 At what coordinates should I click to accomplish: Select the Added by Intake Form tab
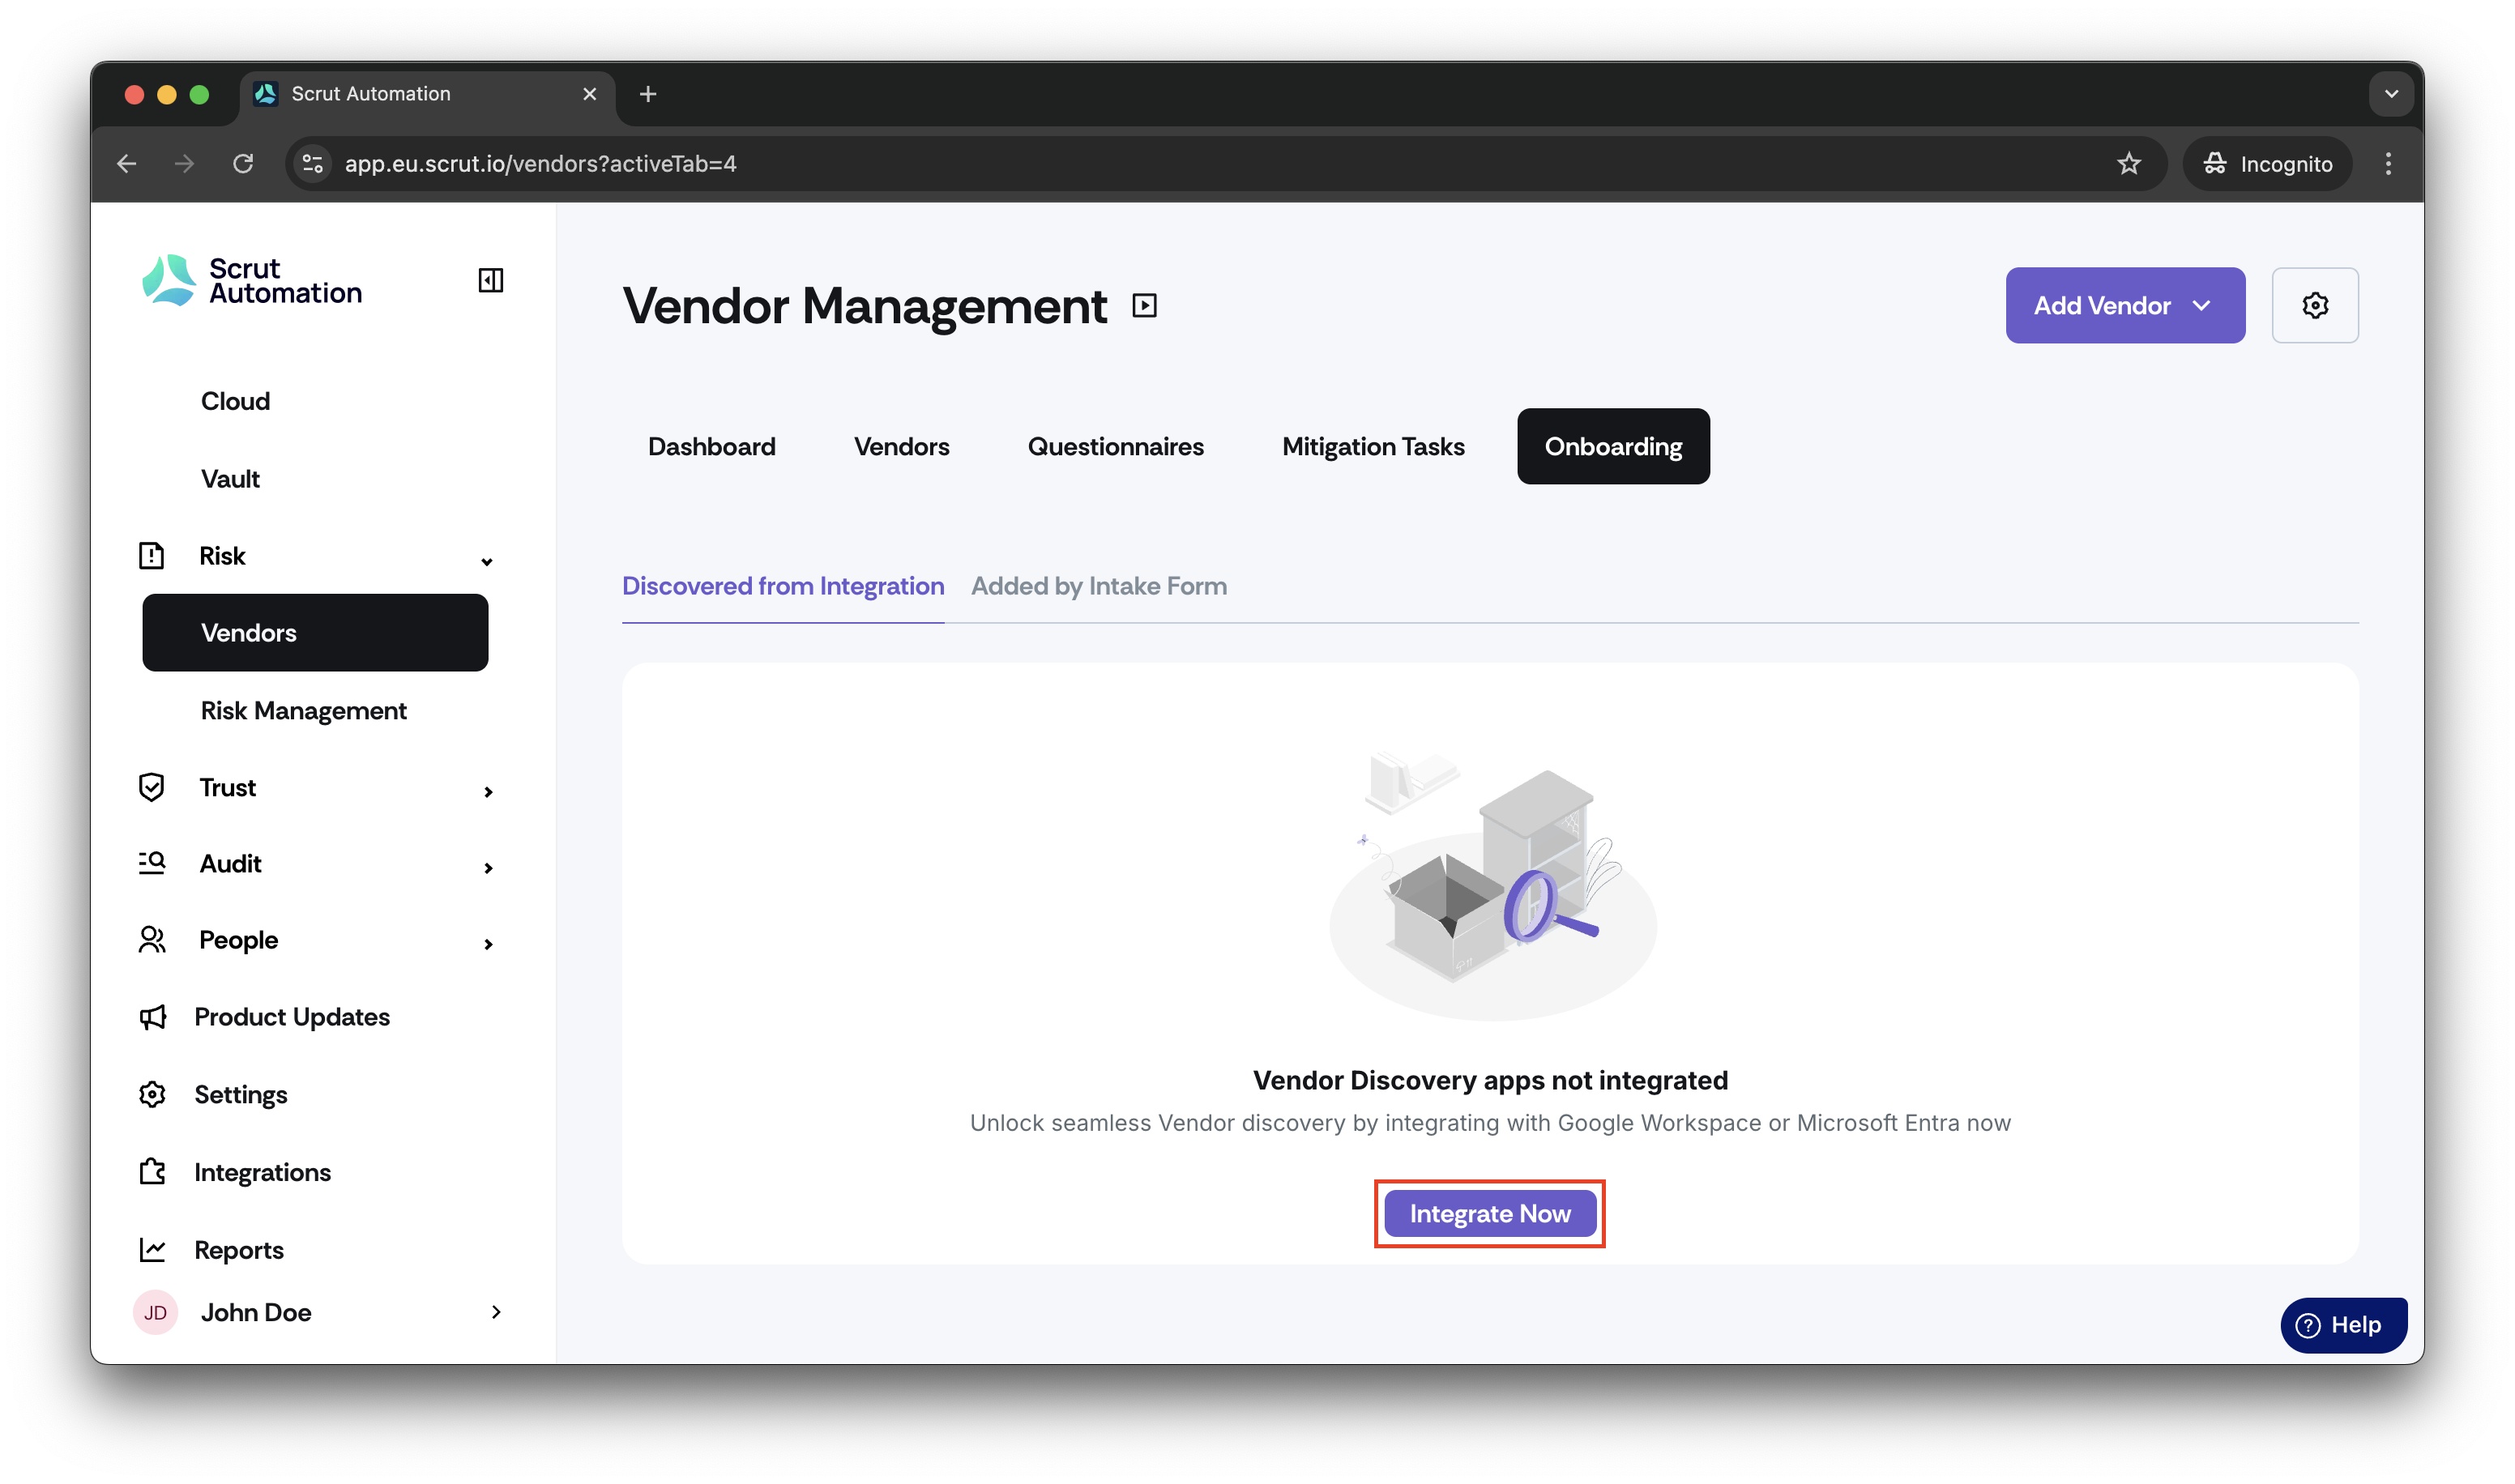coord(1098,586)
